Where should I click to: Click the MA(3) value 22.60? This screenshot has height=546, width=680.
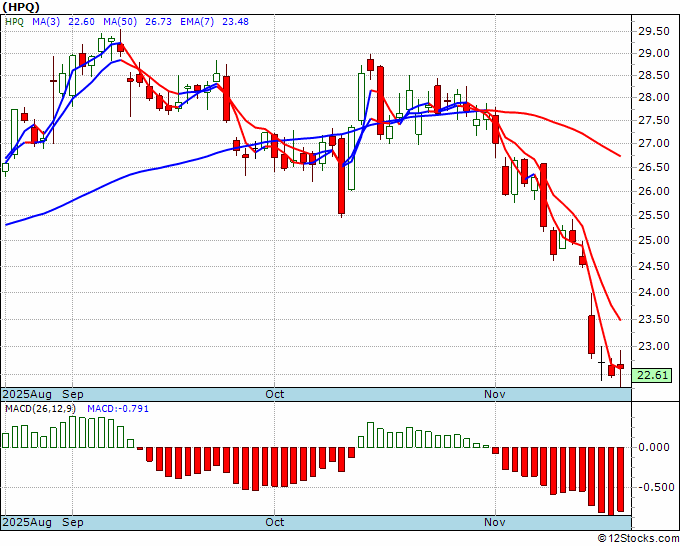[x=82, y=22]
